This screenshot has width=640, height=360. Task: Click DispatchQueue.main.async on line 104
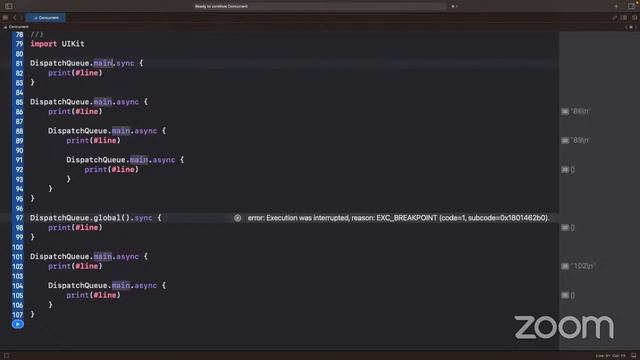coord(102,285)
